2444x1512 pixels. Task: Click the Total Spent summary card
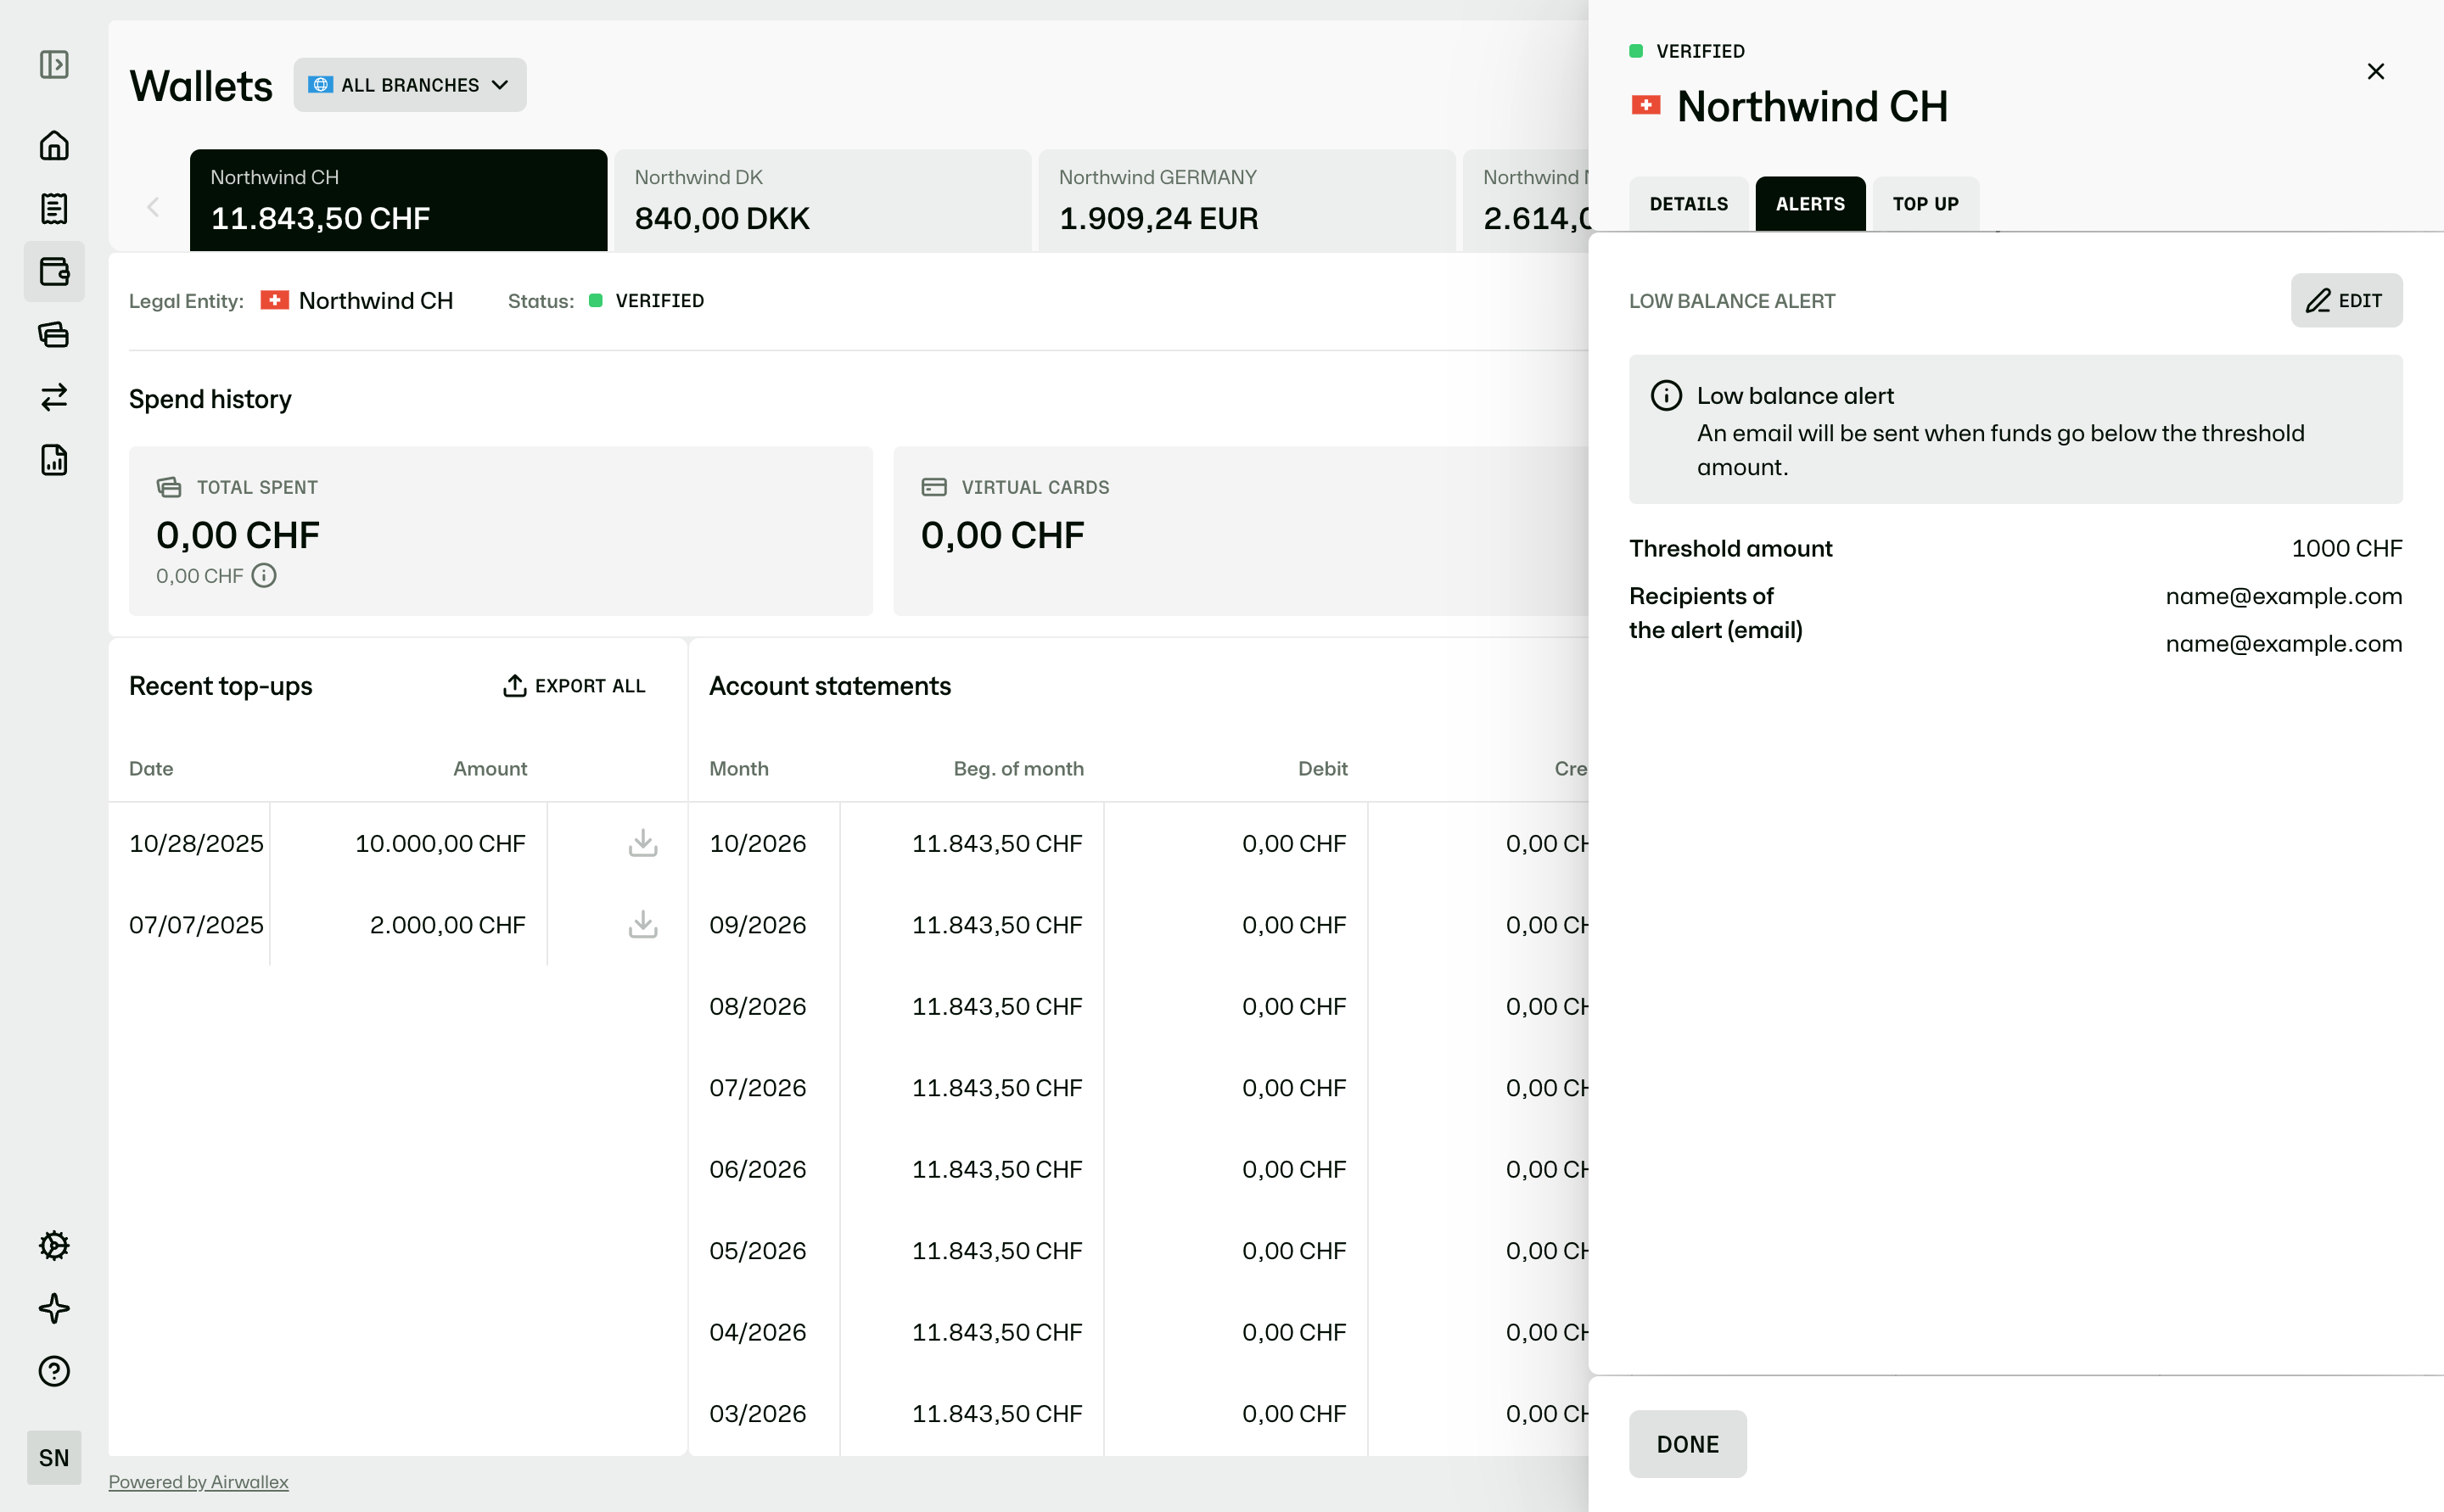501,531
